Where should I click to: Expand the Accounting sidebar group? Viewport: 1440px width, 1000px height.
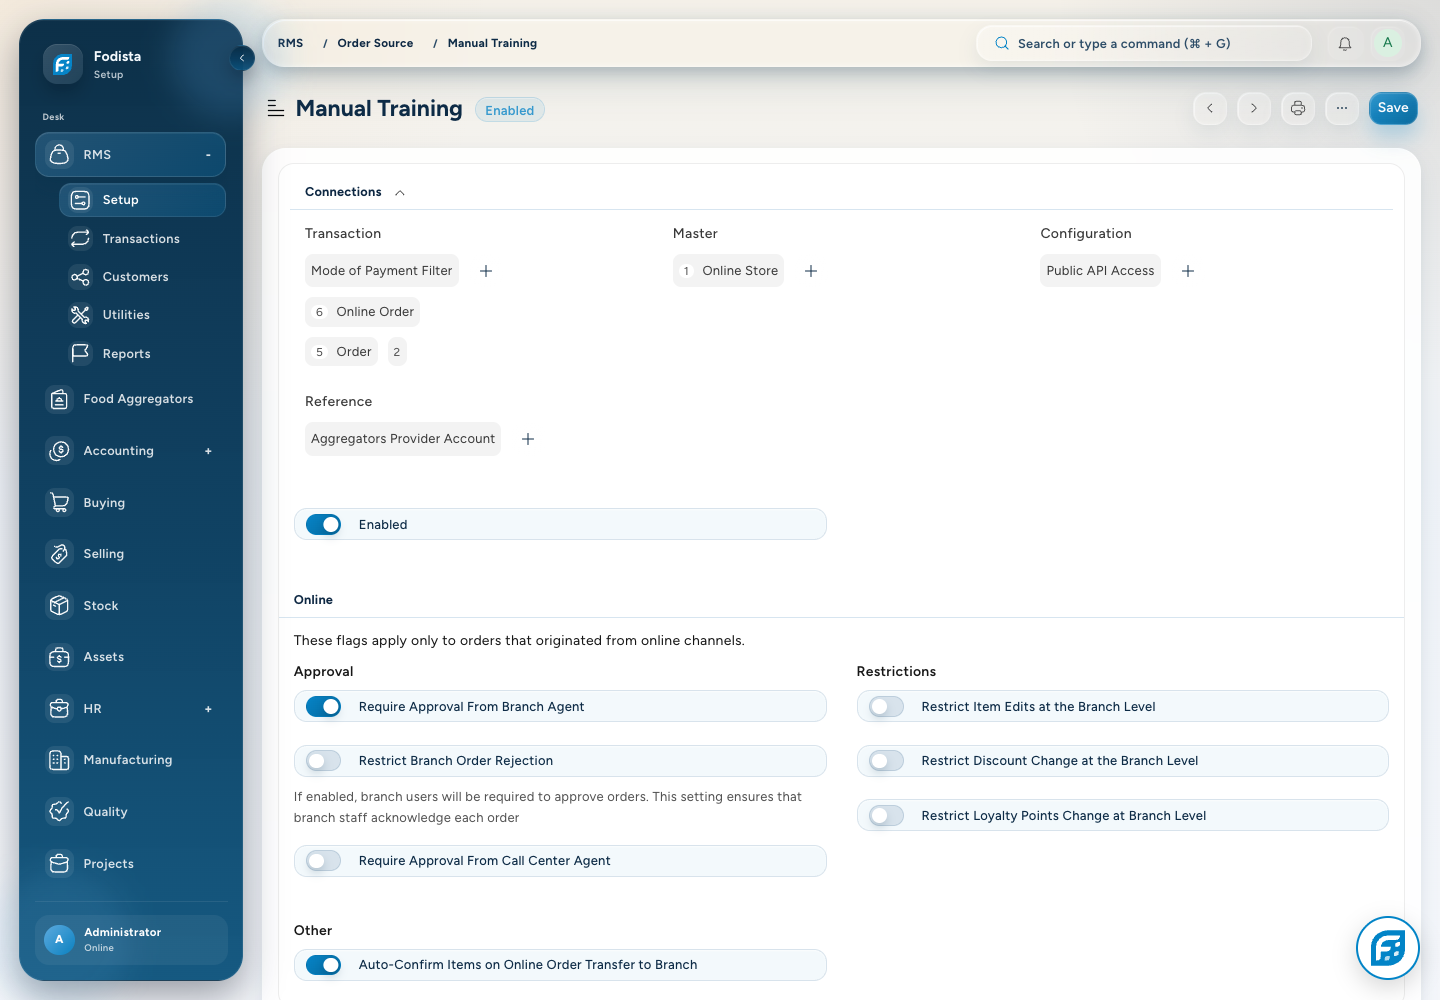(208, 451)
